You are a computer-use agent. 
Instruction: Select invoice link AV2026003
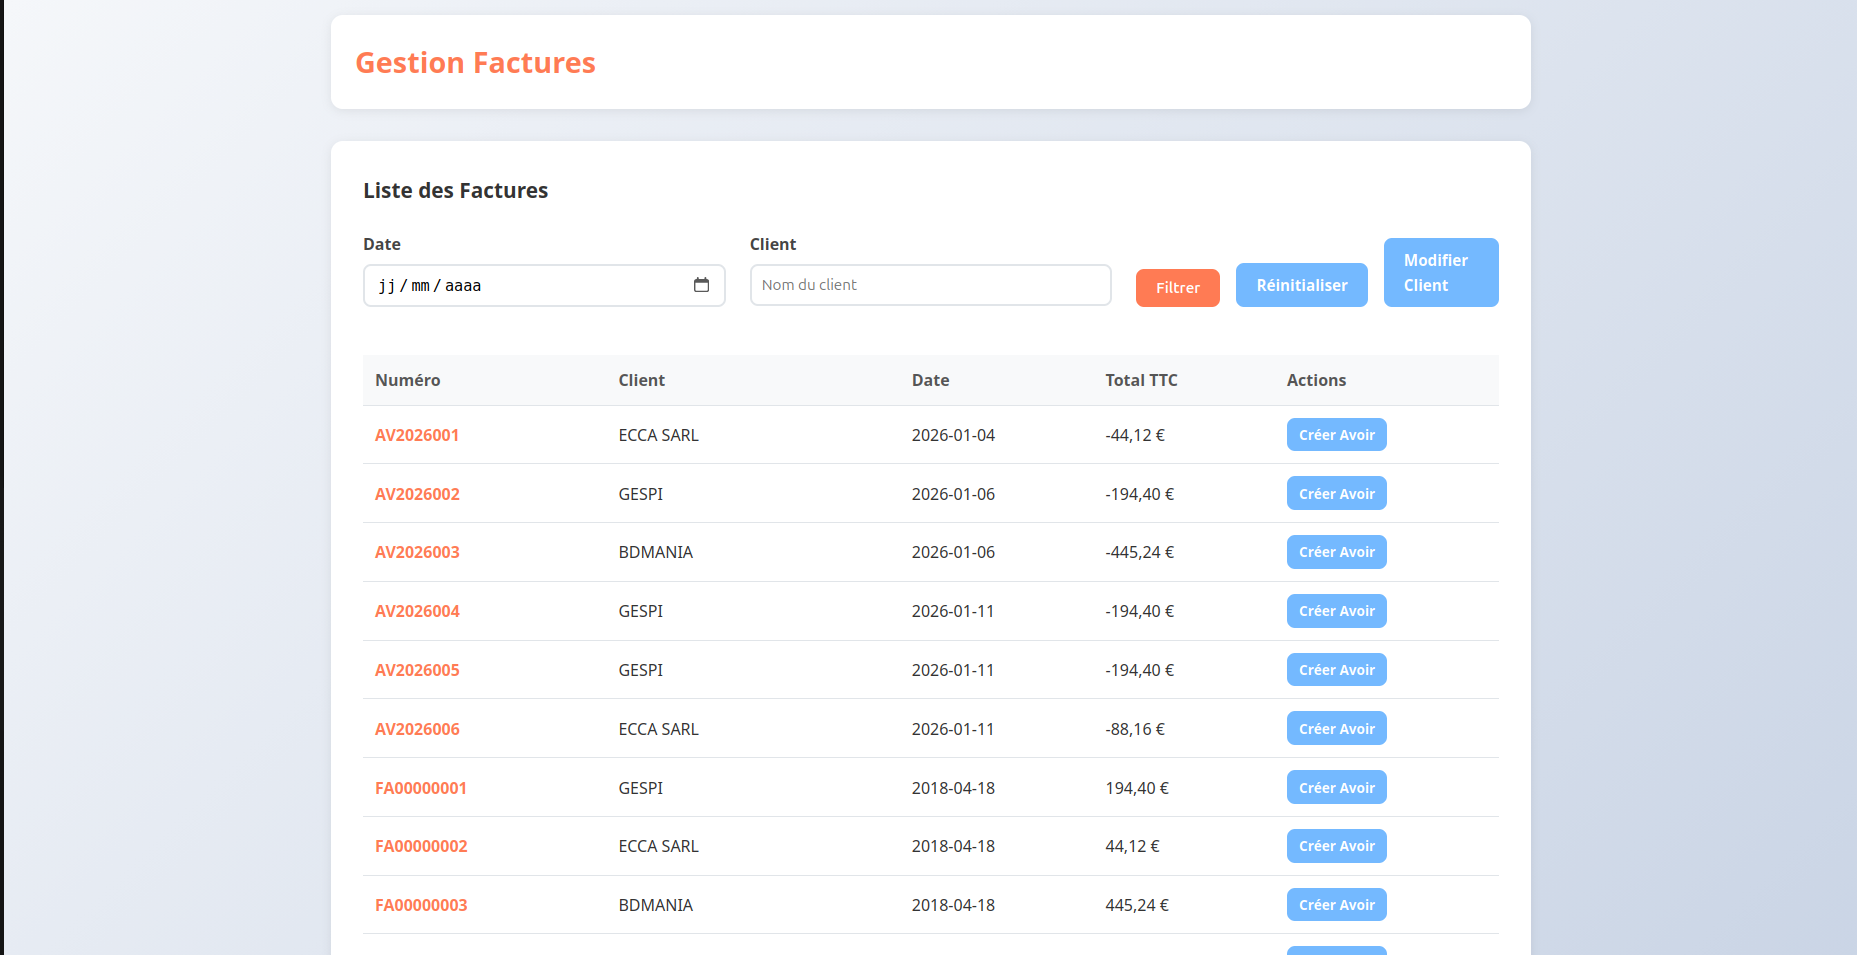[417, 552]
